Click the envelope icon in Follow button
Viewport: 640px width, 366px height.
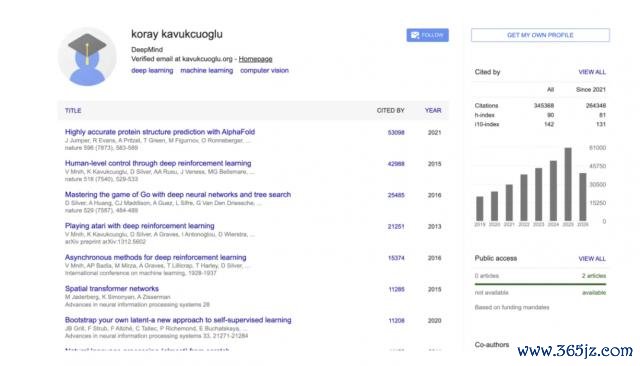click(415, 35)
